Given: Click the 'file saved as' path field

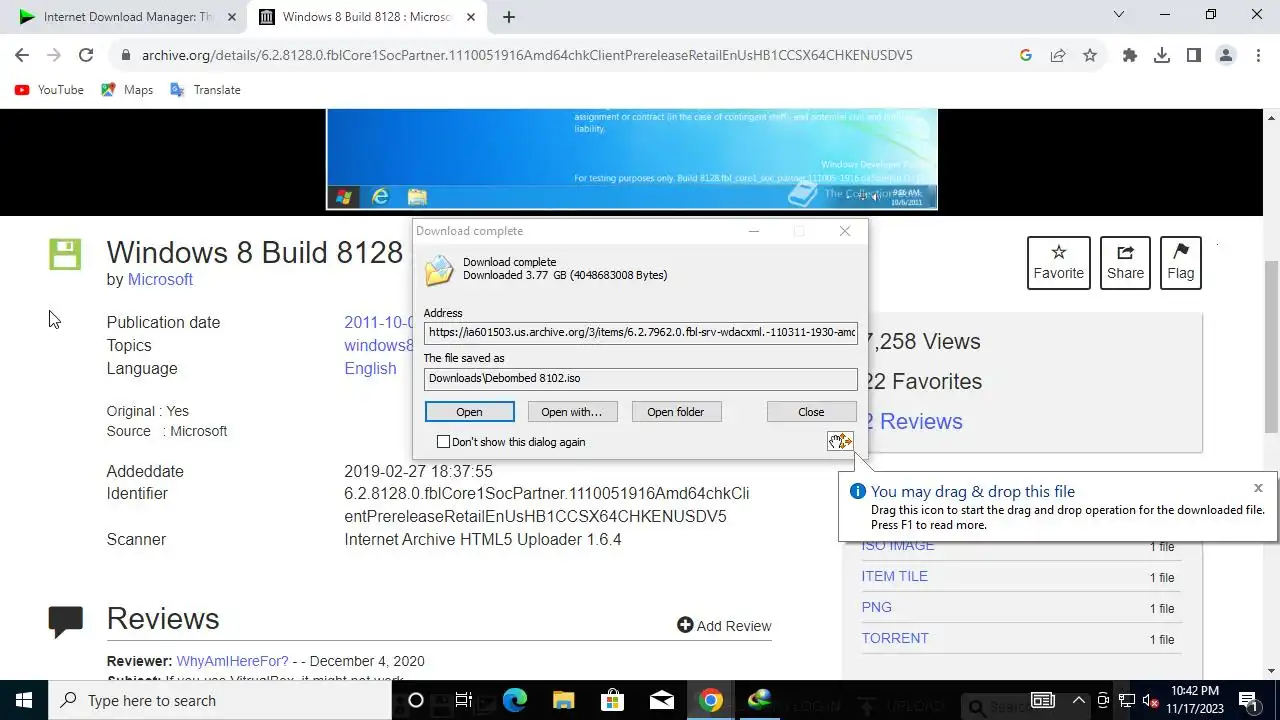Looking at the screenshot, I should click(x=640, y=378).
